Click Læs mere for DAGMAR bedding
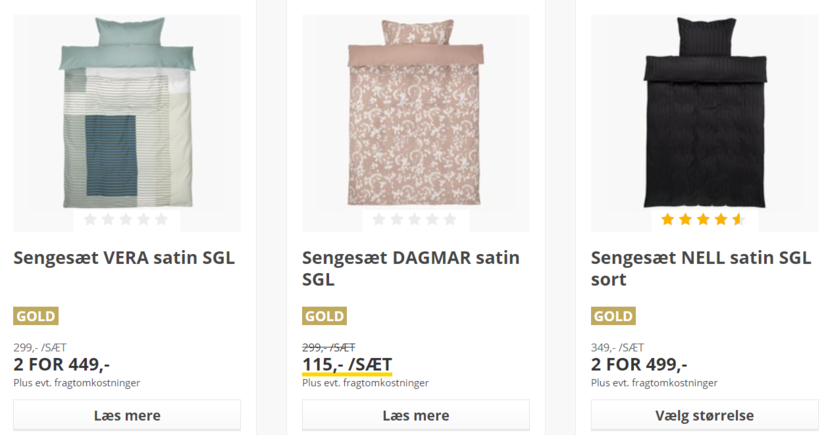Viewport: 826px width, 435px height. pyautogui.click(x=416, y=415)
